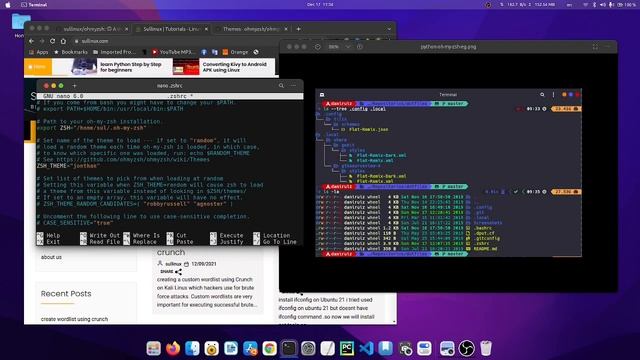640x360 pixels.
Task: Expand the browser tab list chevron
Action: (389, 29)
